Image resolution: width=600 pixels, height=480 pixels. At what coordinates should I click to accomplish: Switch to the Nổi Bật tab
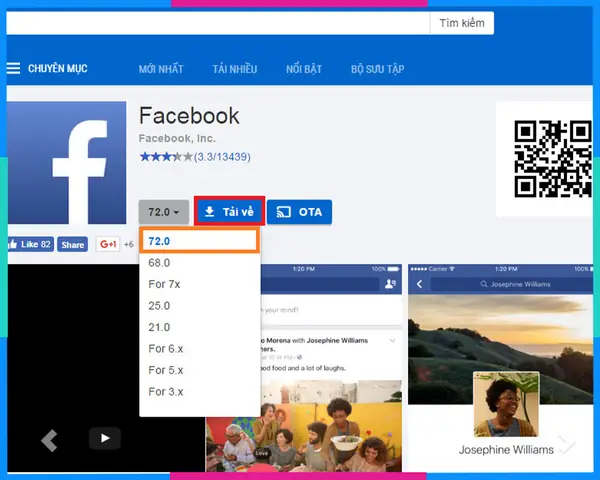pyautogui.click(x=304, y=69)
